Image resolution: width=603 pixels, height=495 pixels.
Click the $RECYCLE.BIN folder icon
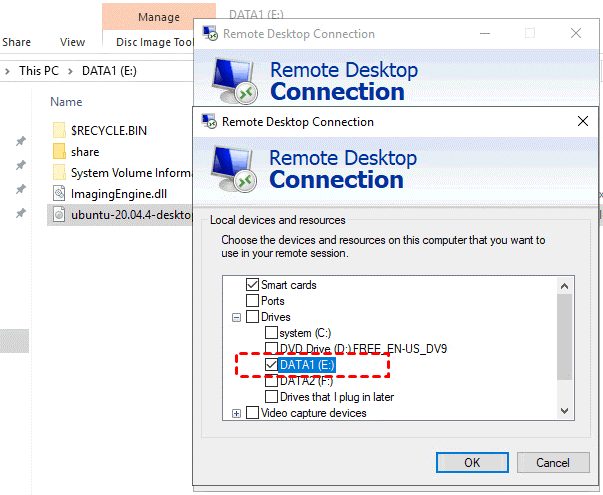coord(59,130)
